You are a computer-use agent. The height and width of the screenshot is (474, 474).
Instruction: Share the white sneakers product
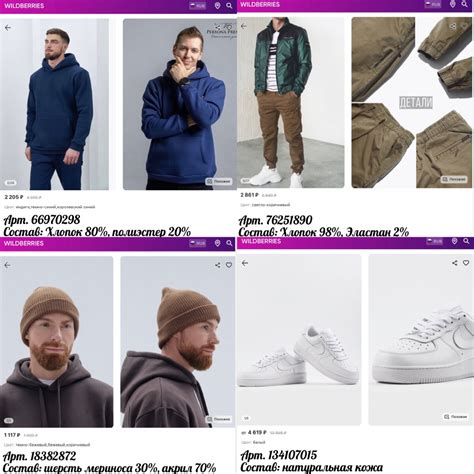click(455, 263)
